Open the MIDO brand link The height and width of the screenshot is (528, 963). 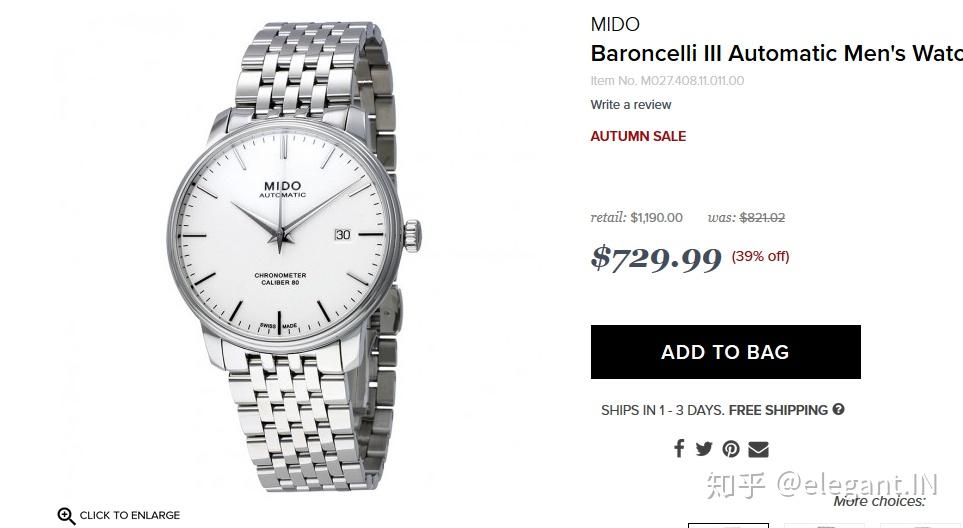click(615, 25)
